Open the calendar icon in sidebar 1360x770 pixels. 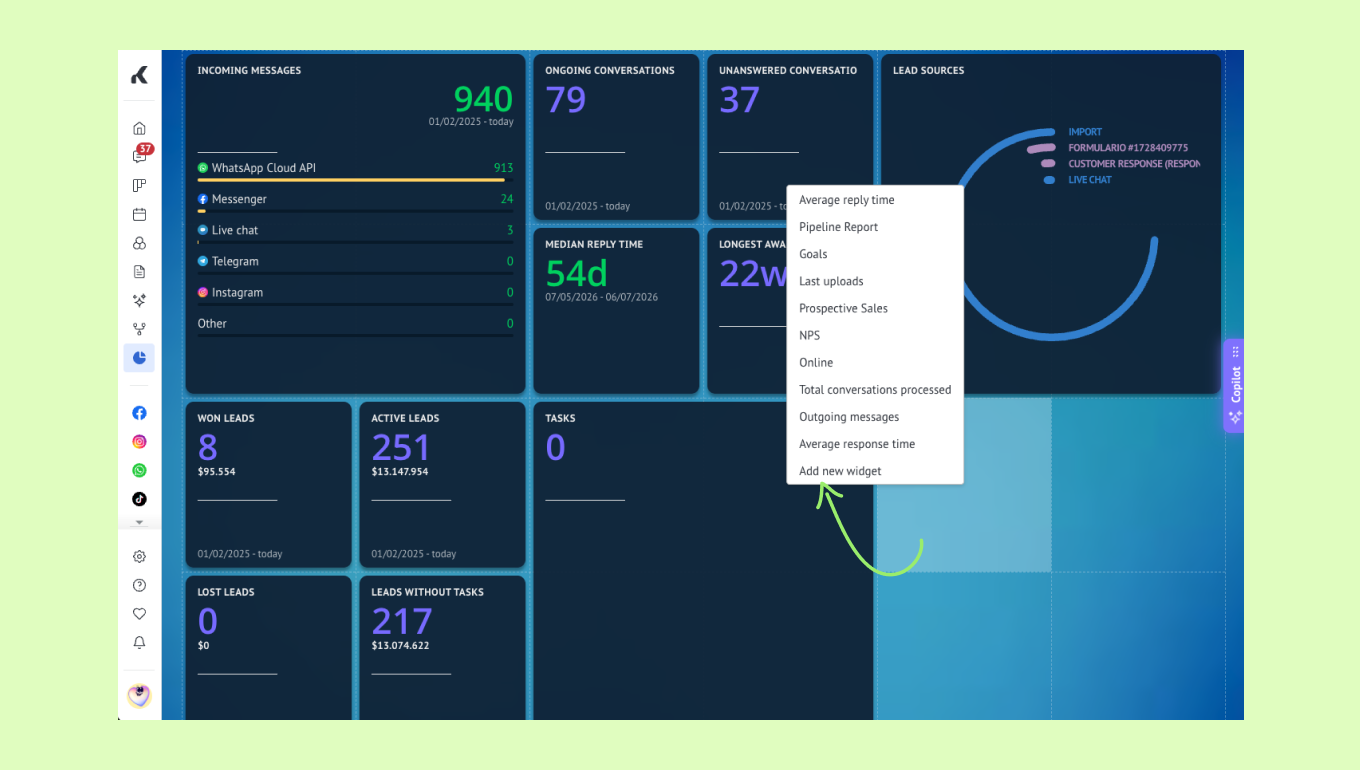coord(139,214)
